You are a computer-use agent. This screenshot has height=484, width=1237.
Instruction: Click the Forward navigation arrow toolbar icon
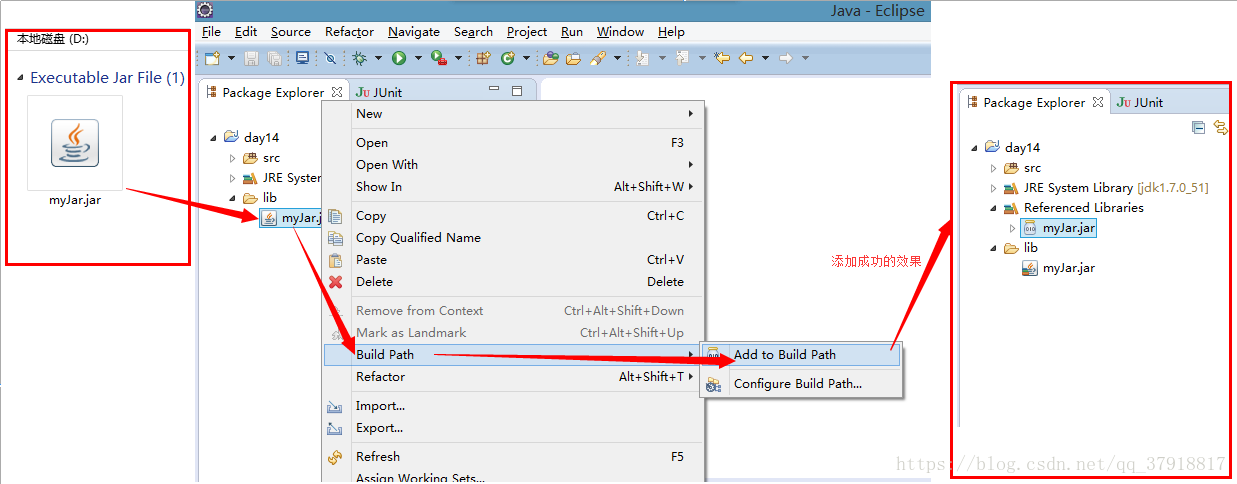(786, 58)
